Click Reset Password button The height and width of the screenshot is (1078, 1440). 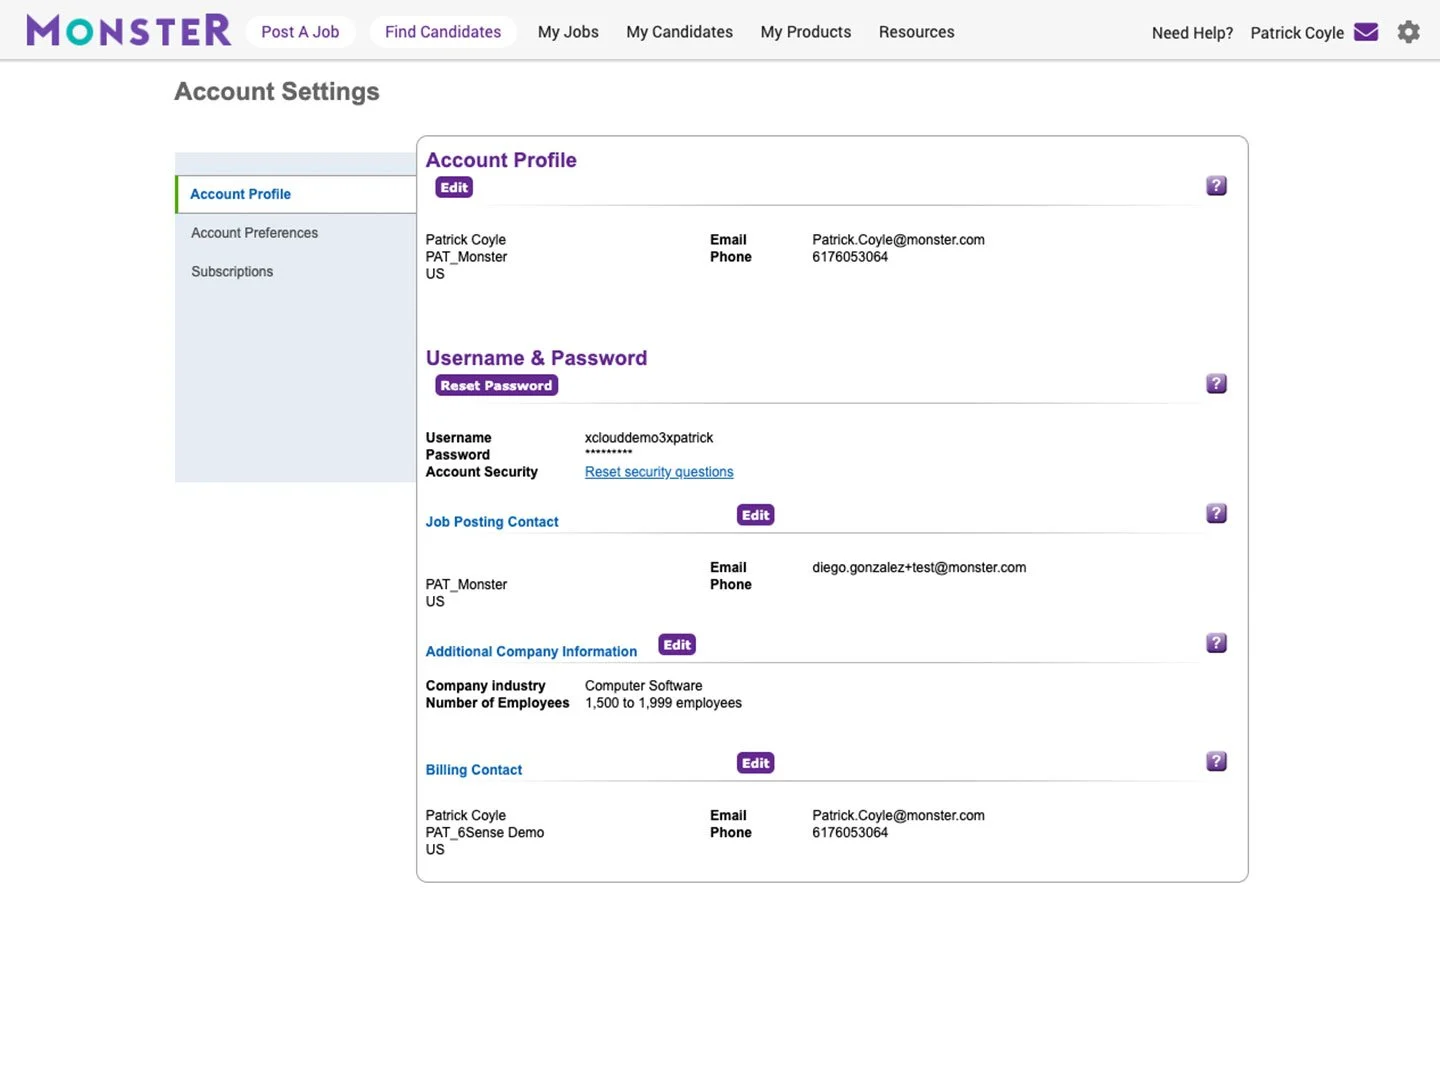pyautogui.click(x=496, y=386)
